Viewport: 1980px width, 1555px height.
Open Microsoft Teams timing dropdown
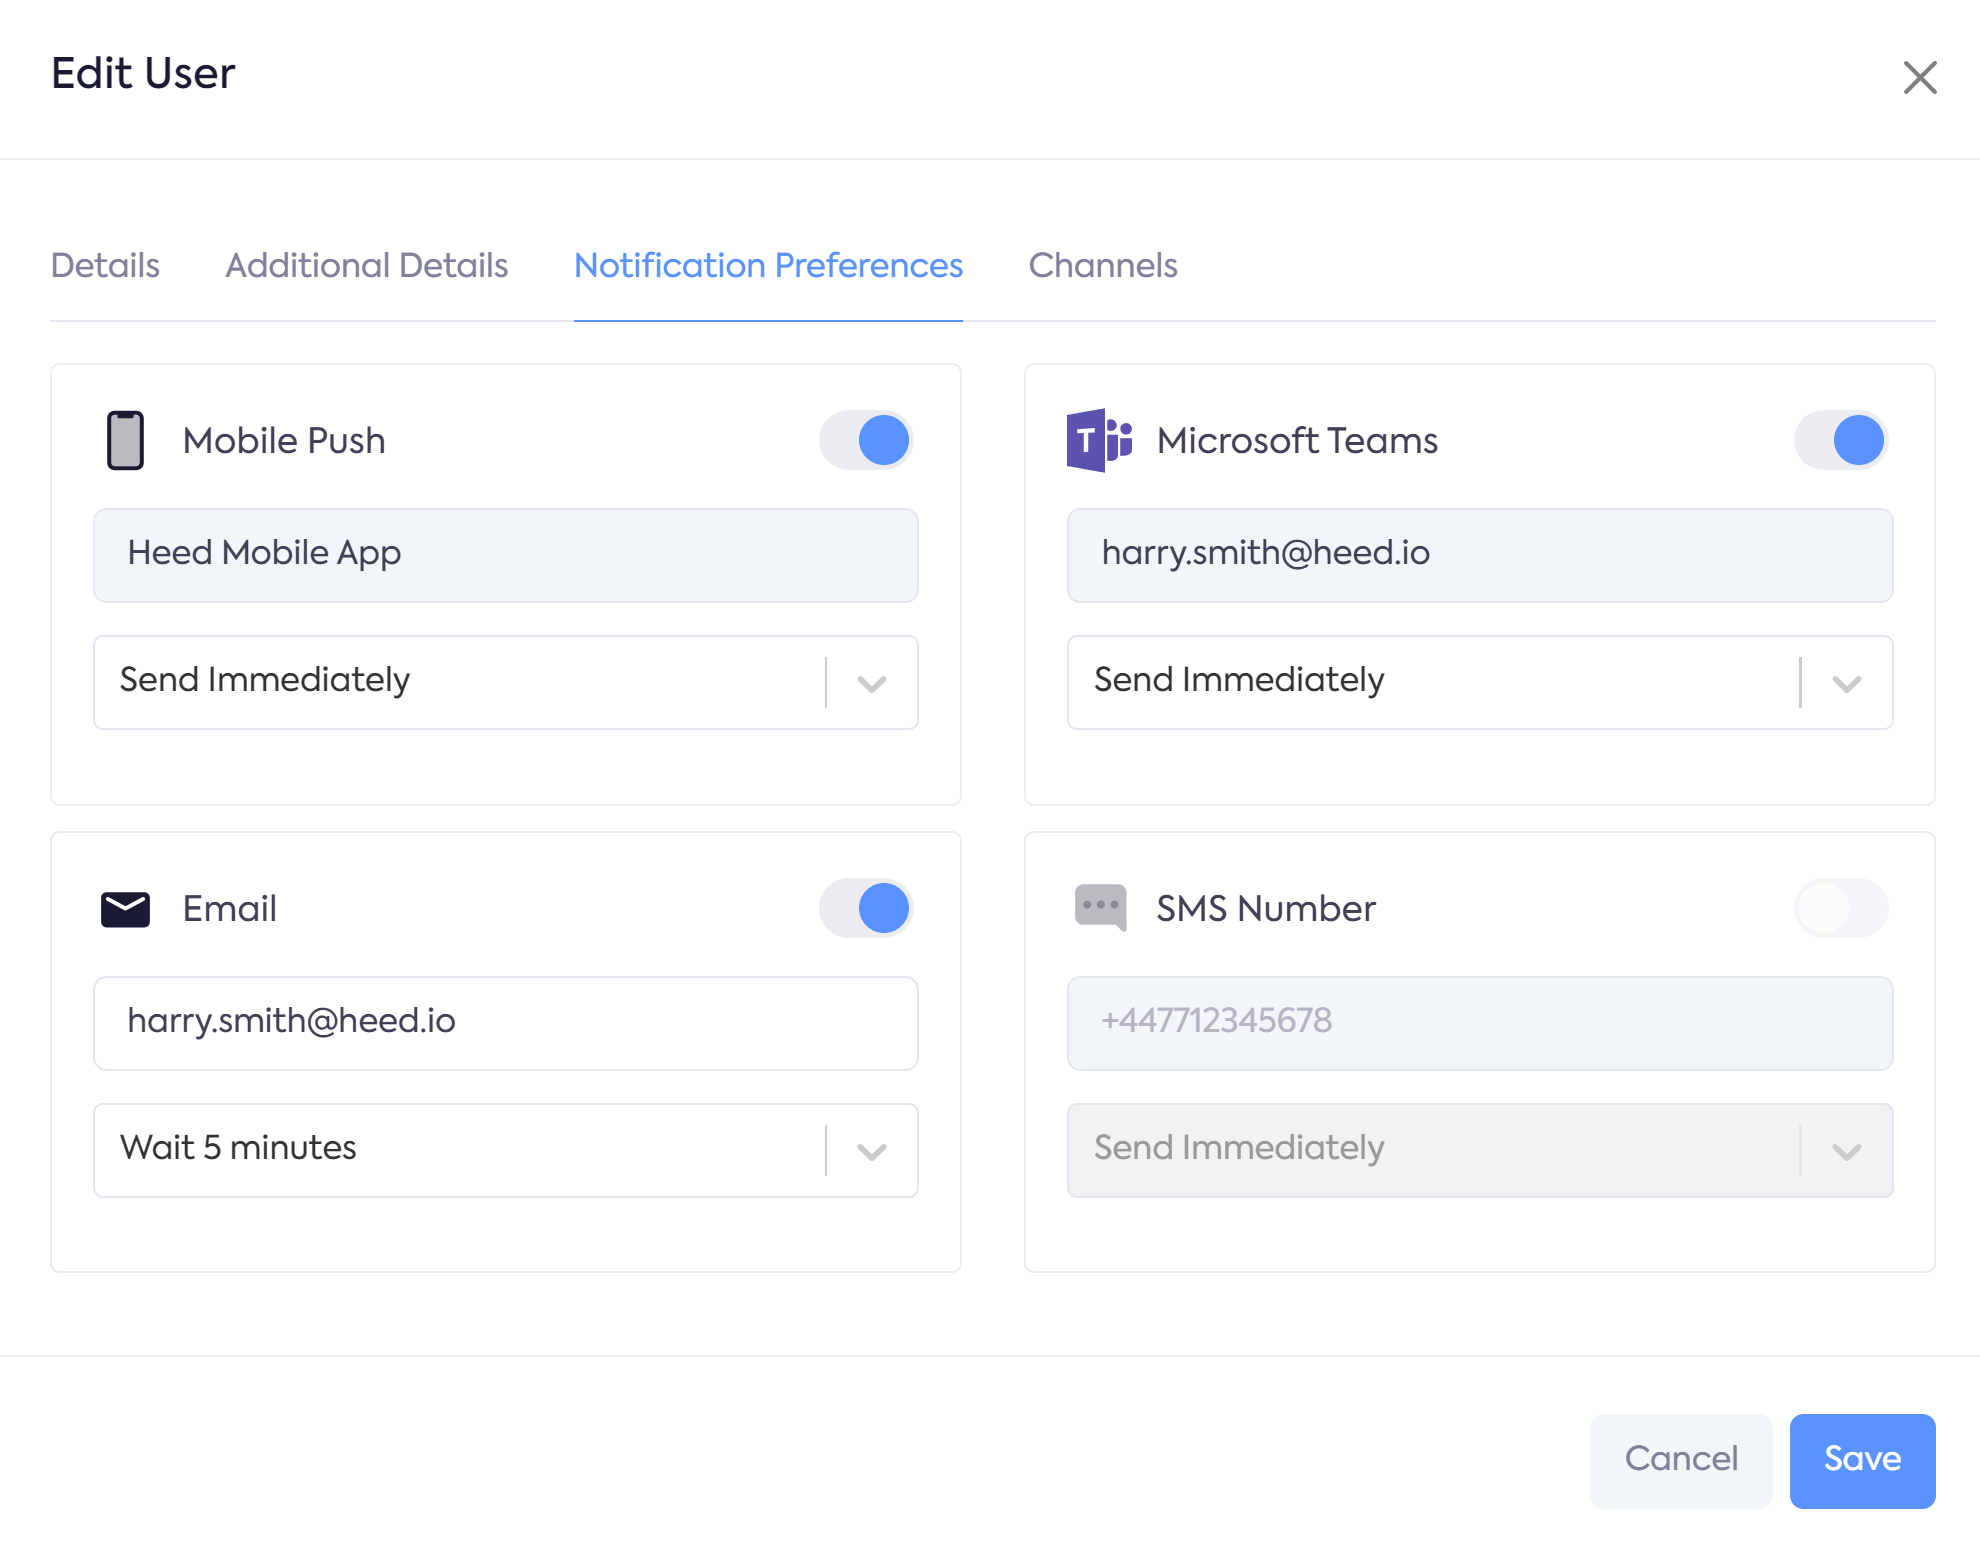(1845, 683)
